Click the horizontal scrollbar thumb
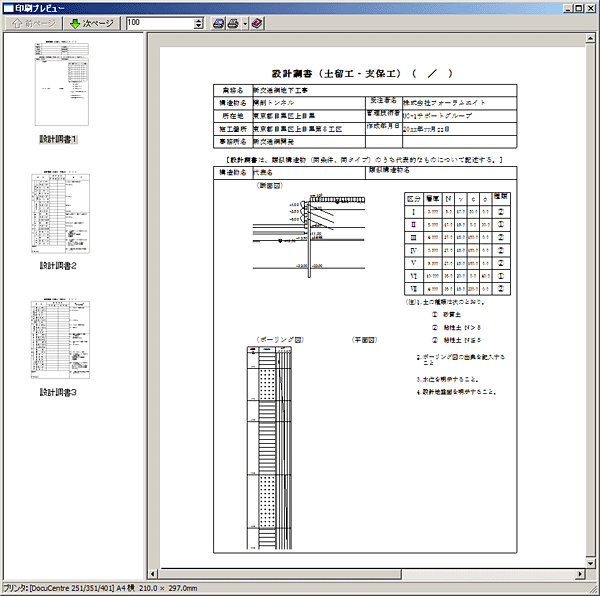 point(279,573)
